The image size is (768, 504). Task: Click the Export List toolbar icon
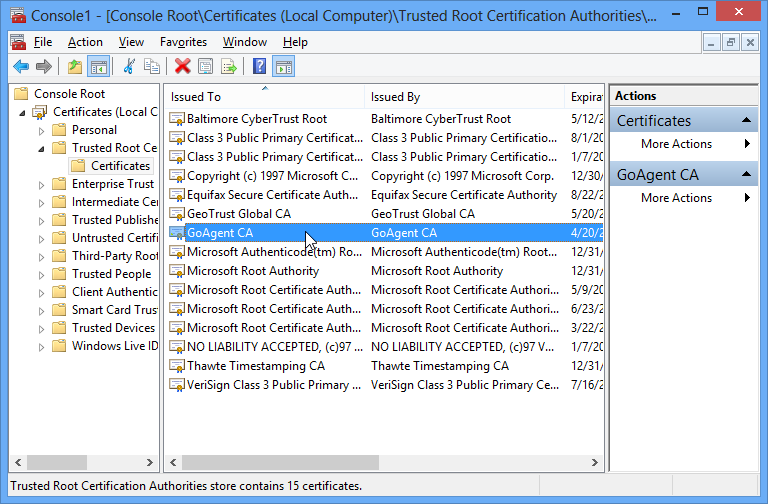(228, 66)
